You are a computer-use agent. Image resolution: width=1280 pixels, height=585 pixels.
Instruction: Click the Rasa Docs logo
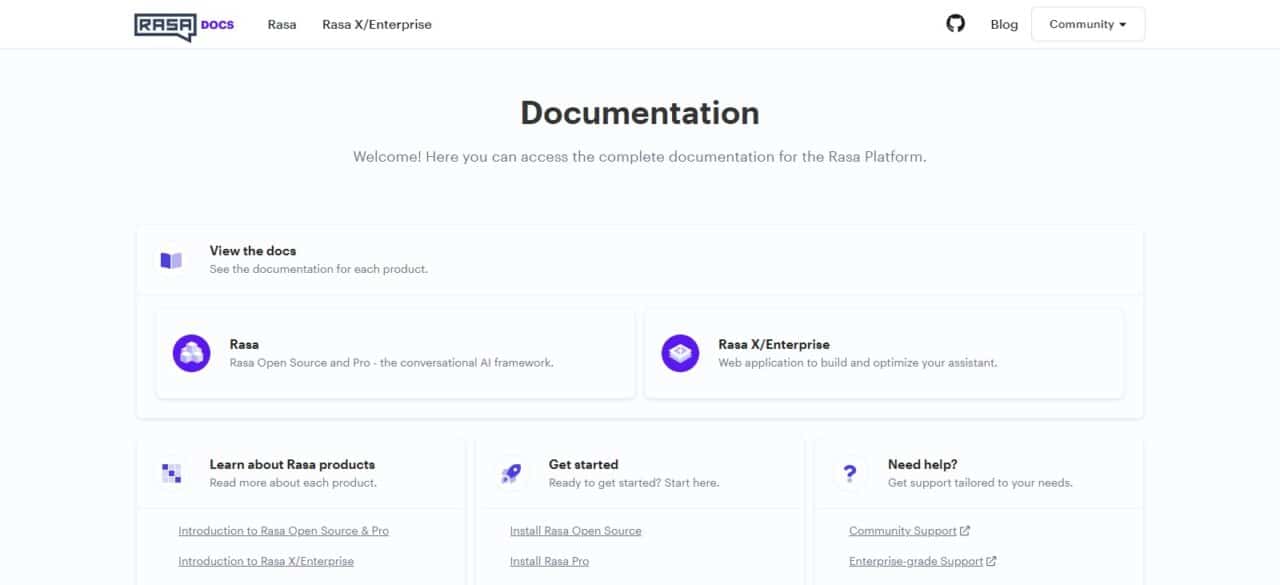point(184,25)
